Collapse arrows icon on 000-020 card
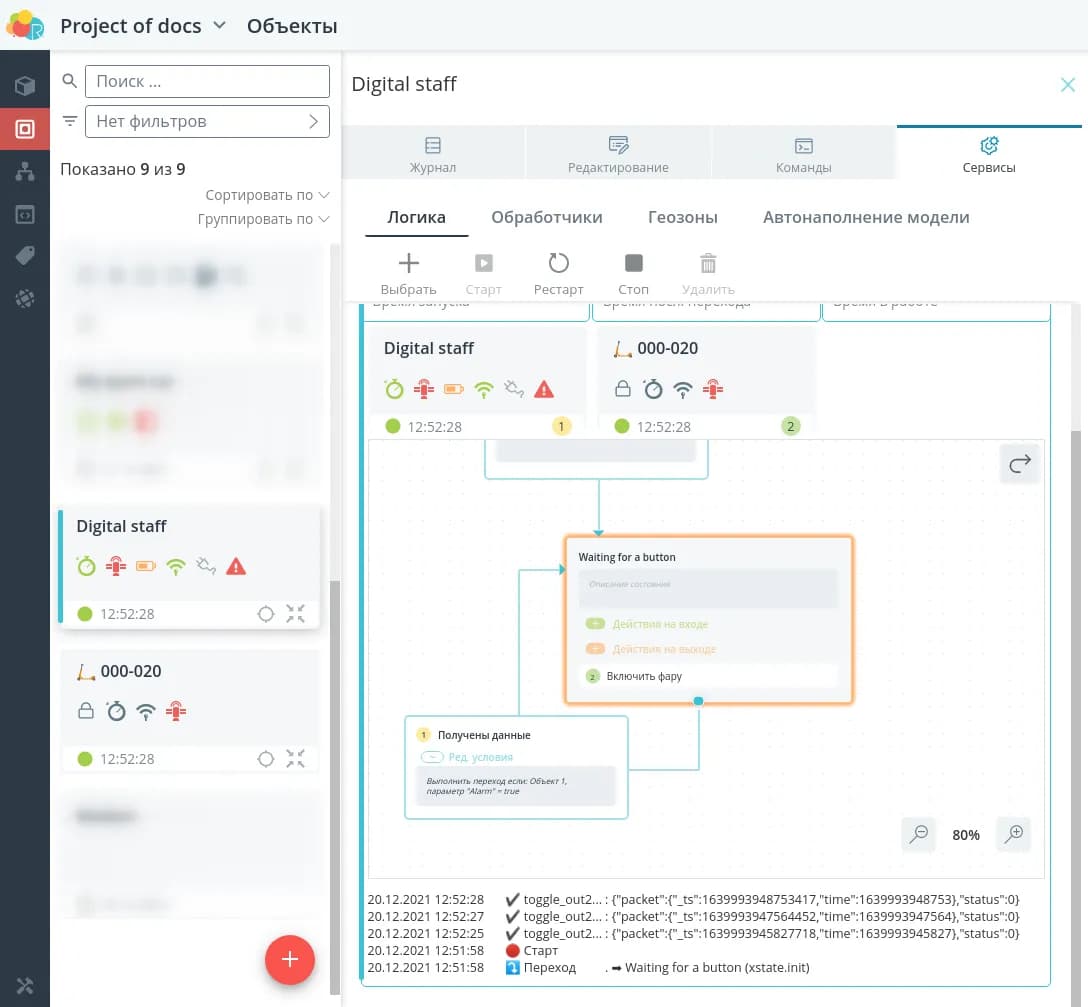The height and width of the screenshot is (1007, 1088). (x=295, y=759)
